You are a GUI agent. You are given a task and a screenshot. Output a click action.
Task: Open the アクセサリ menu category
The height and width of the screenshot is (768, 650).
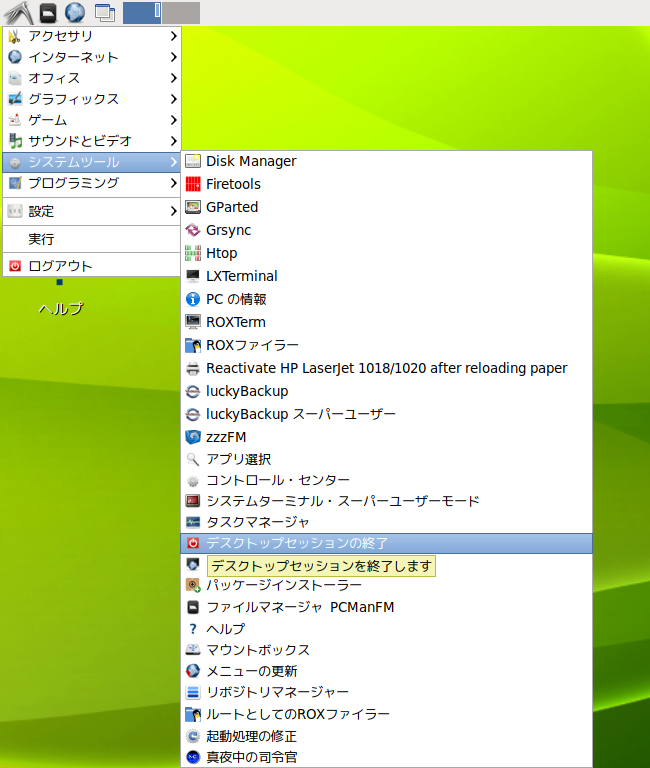click(92, 36)
